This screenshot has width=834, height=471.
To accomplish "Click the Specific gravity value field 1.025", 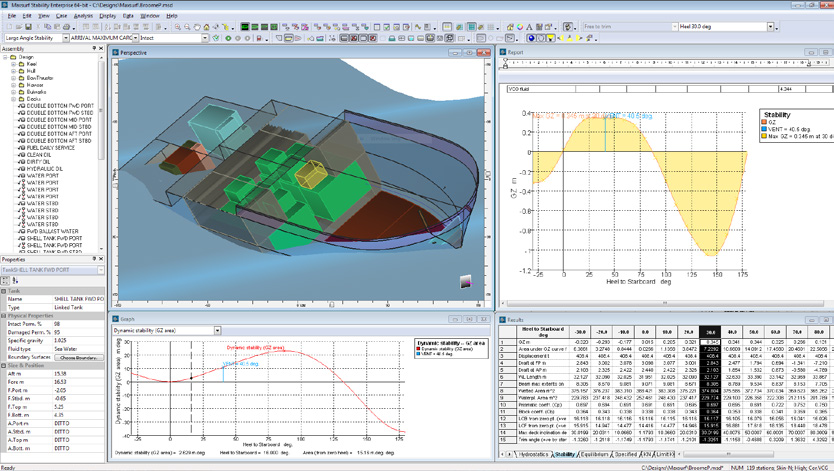I will [79, 341].
